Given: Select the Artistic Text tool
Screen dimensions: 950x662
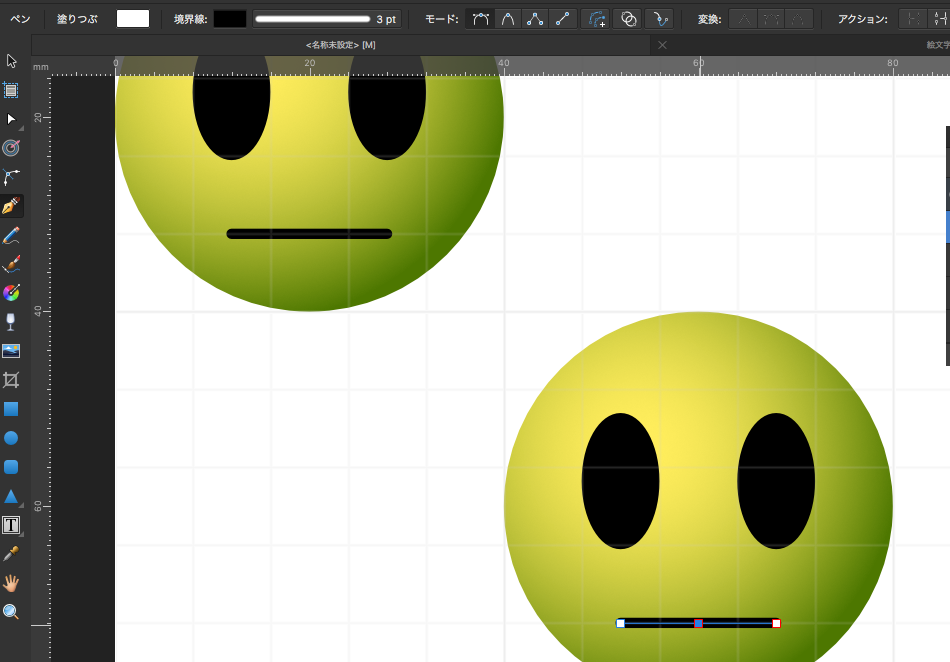Looking at the screenshot, I should point(11,525).
